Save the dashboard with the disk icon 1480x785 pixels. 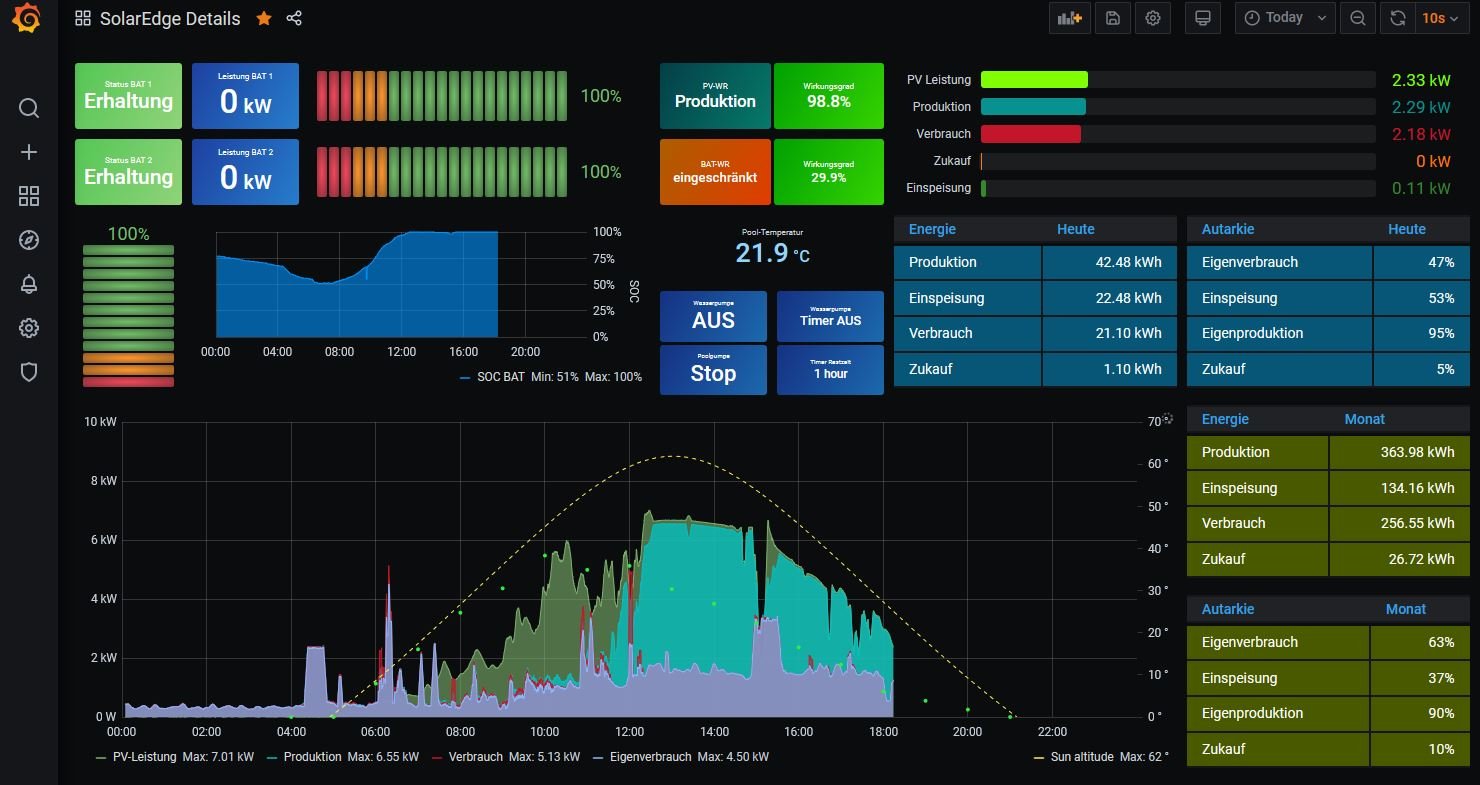1112,18
